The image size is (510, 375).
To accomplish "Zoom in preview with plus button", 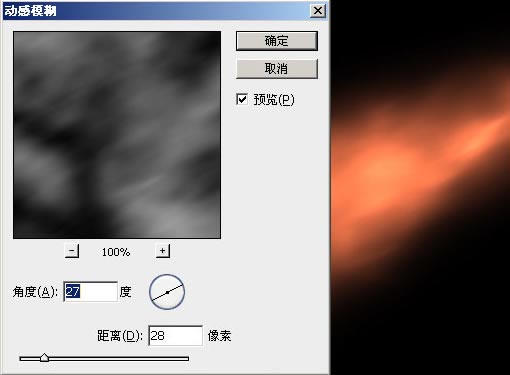I will pyautogui.click(x=163, y=251).
